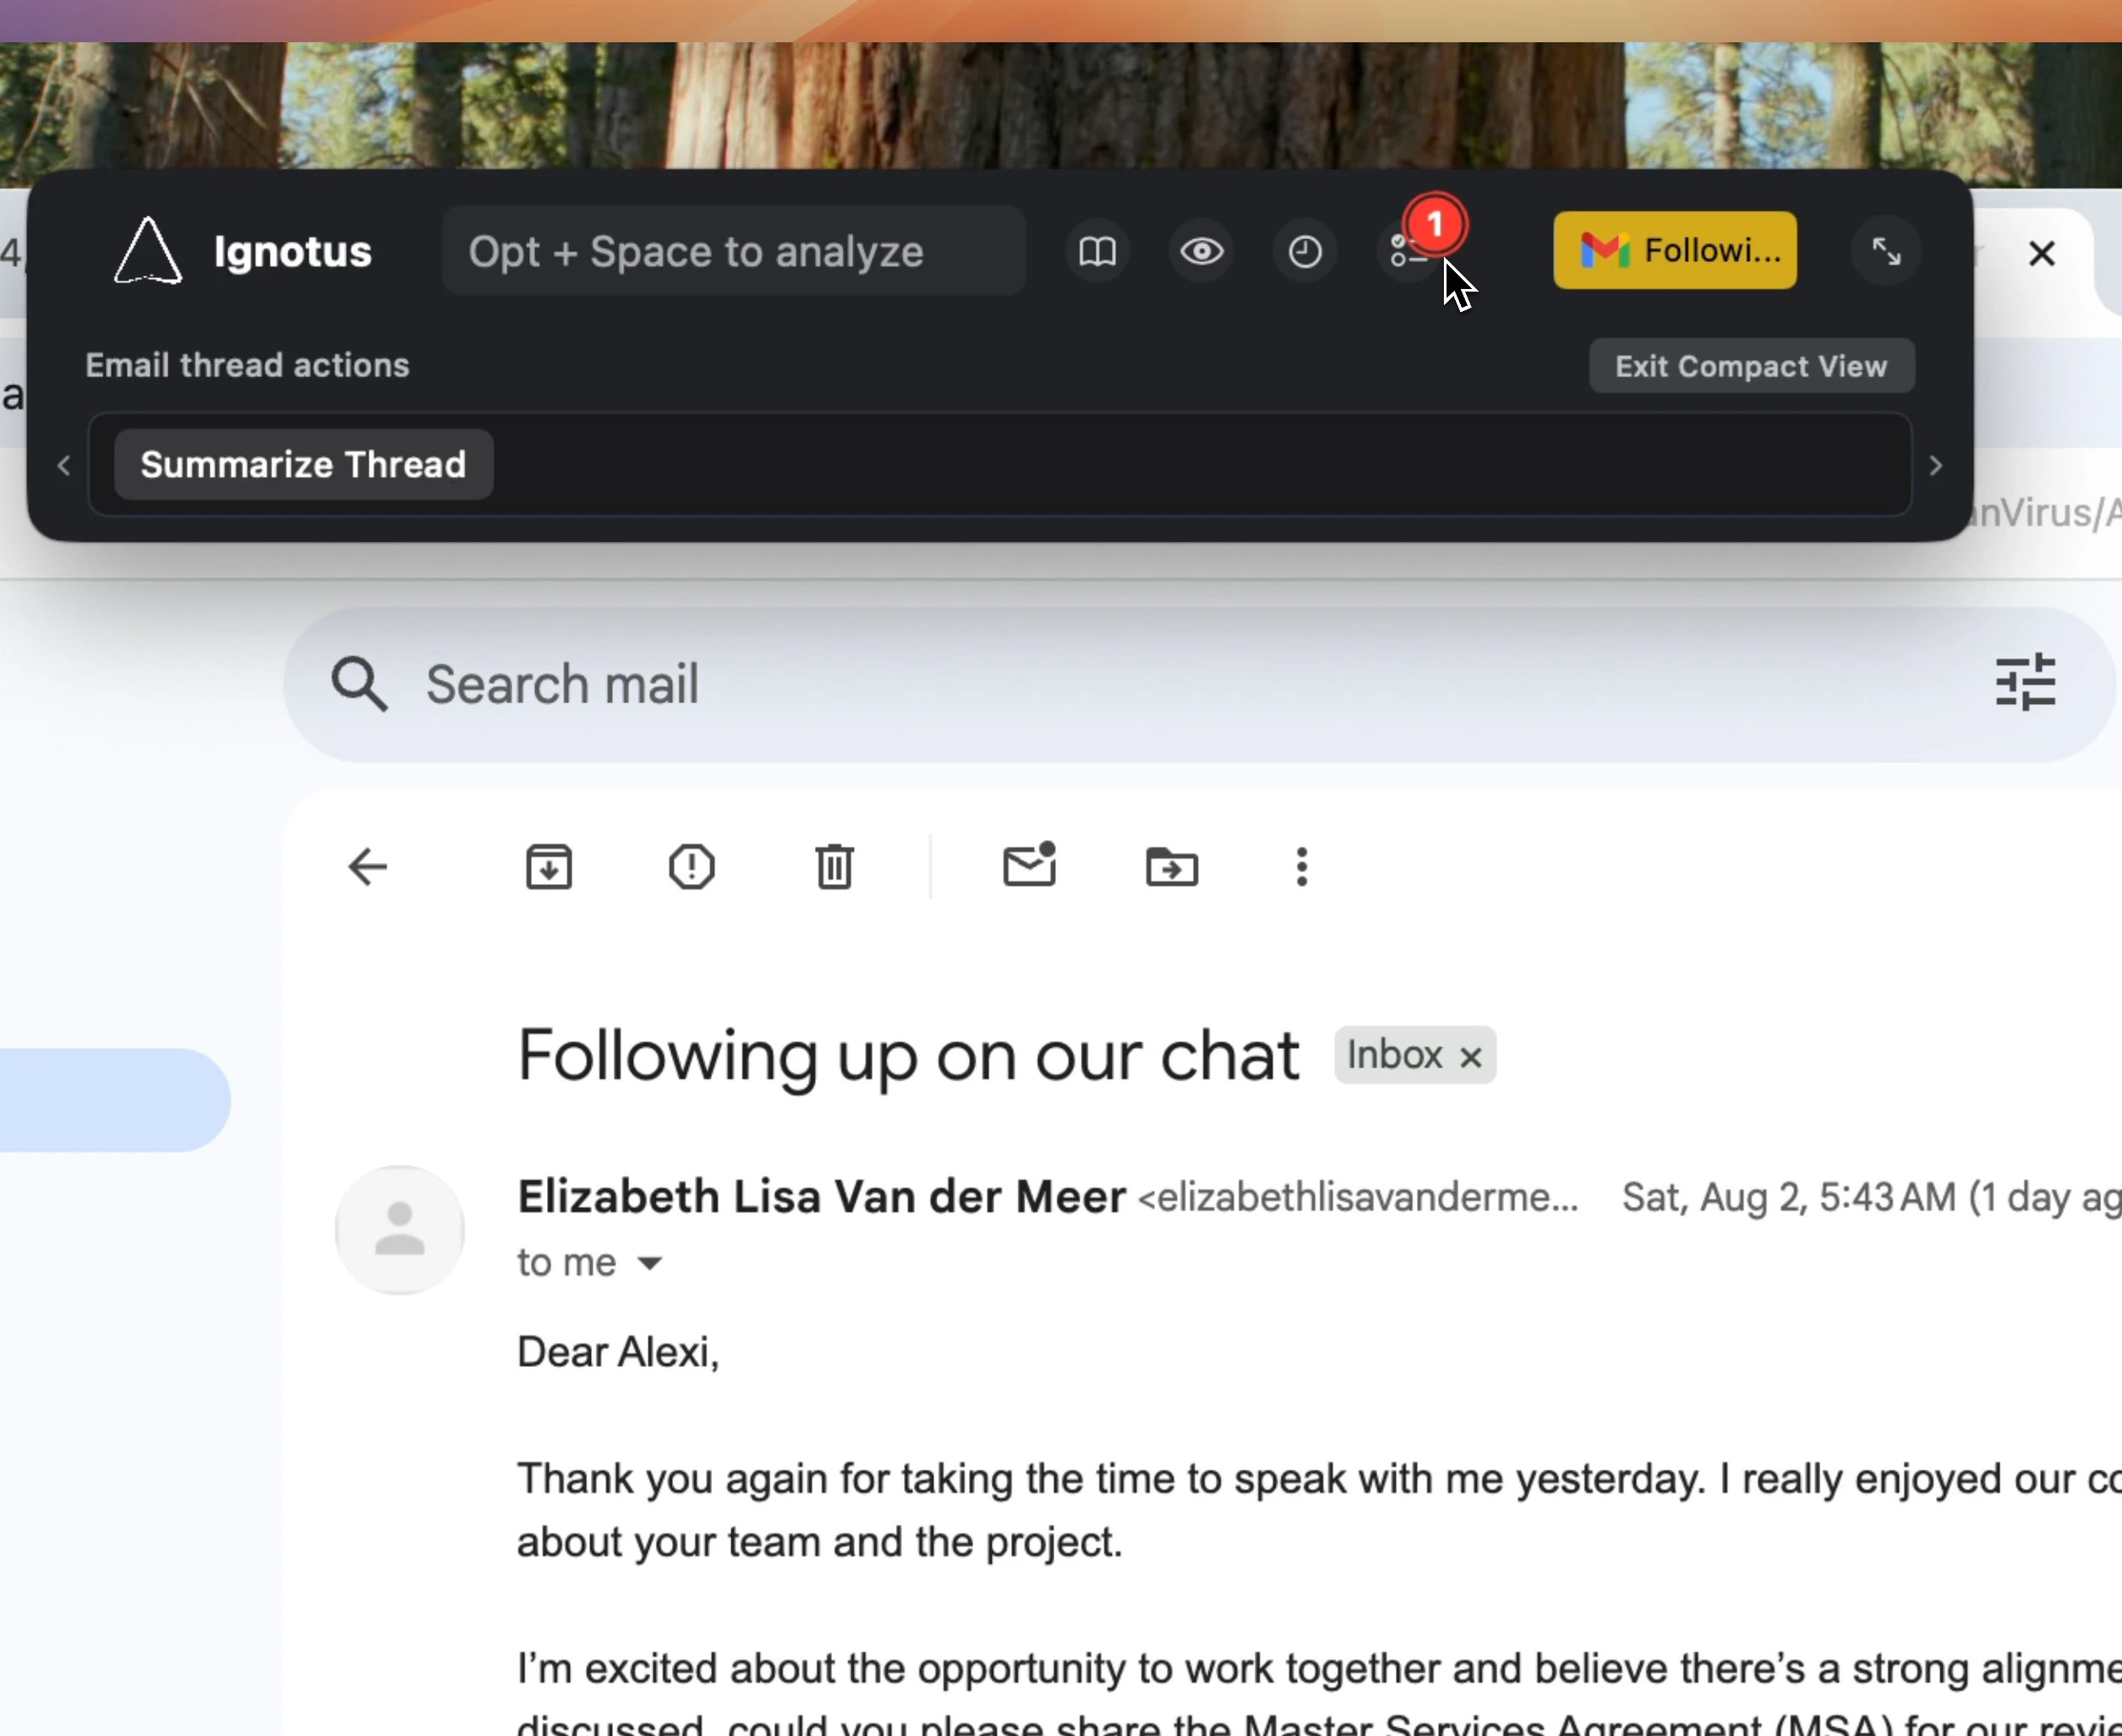Open the yellow Gmail 'Followi...' tab

click(x=1674, y=249)
